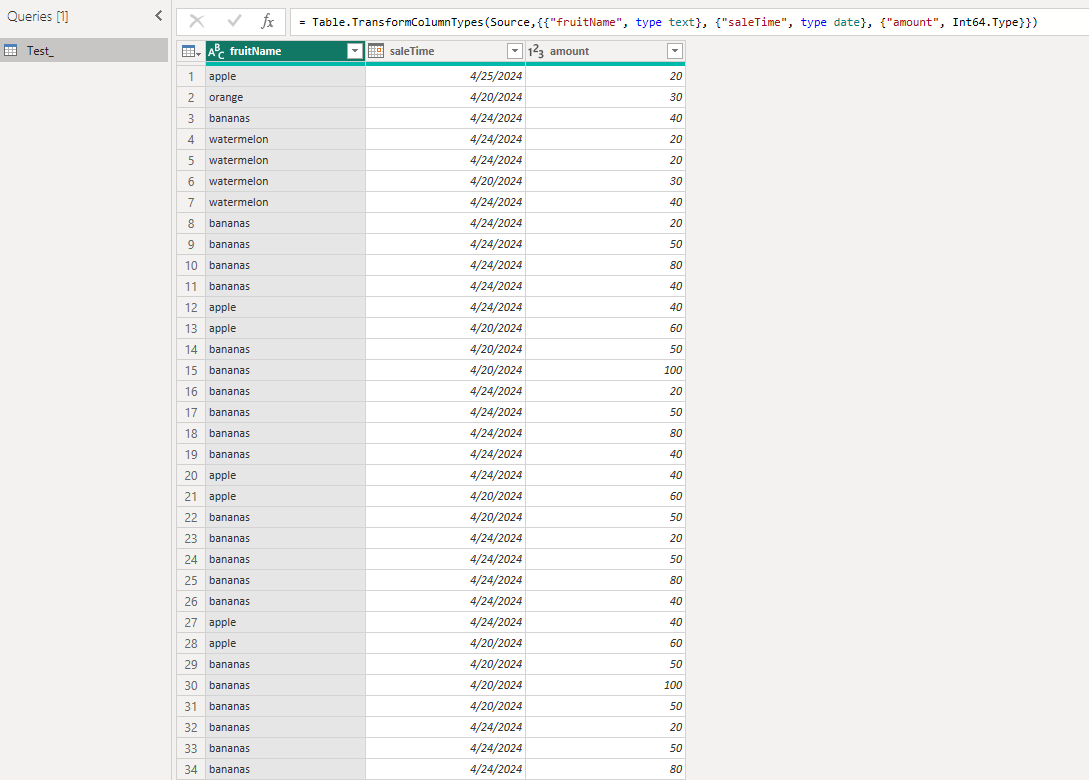Select the 'bananas' cell in row 3
The image size is (1089, 780).
285,118
